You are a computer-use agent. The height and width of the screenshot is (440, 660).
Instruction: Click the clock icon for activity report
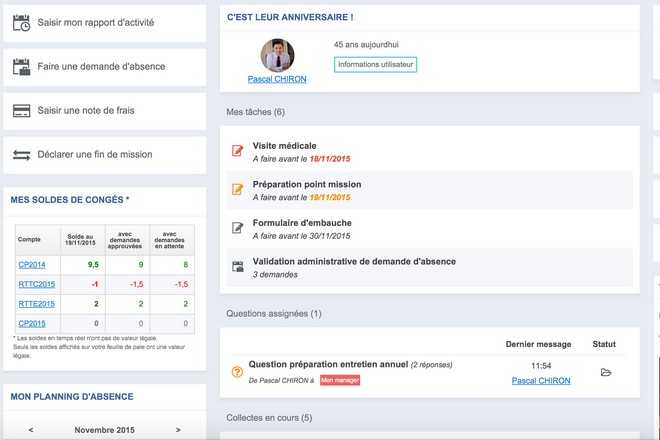coord(21,22)
